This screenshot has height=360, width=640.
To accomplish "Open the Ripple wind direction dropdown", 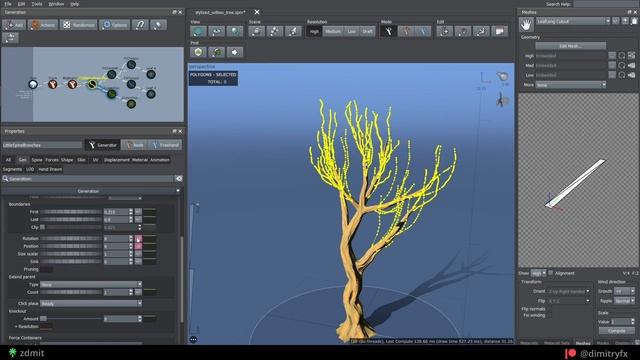I will pyautogui.click(x=624, y=301).
